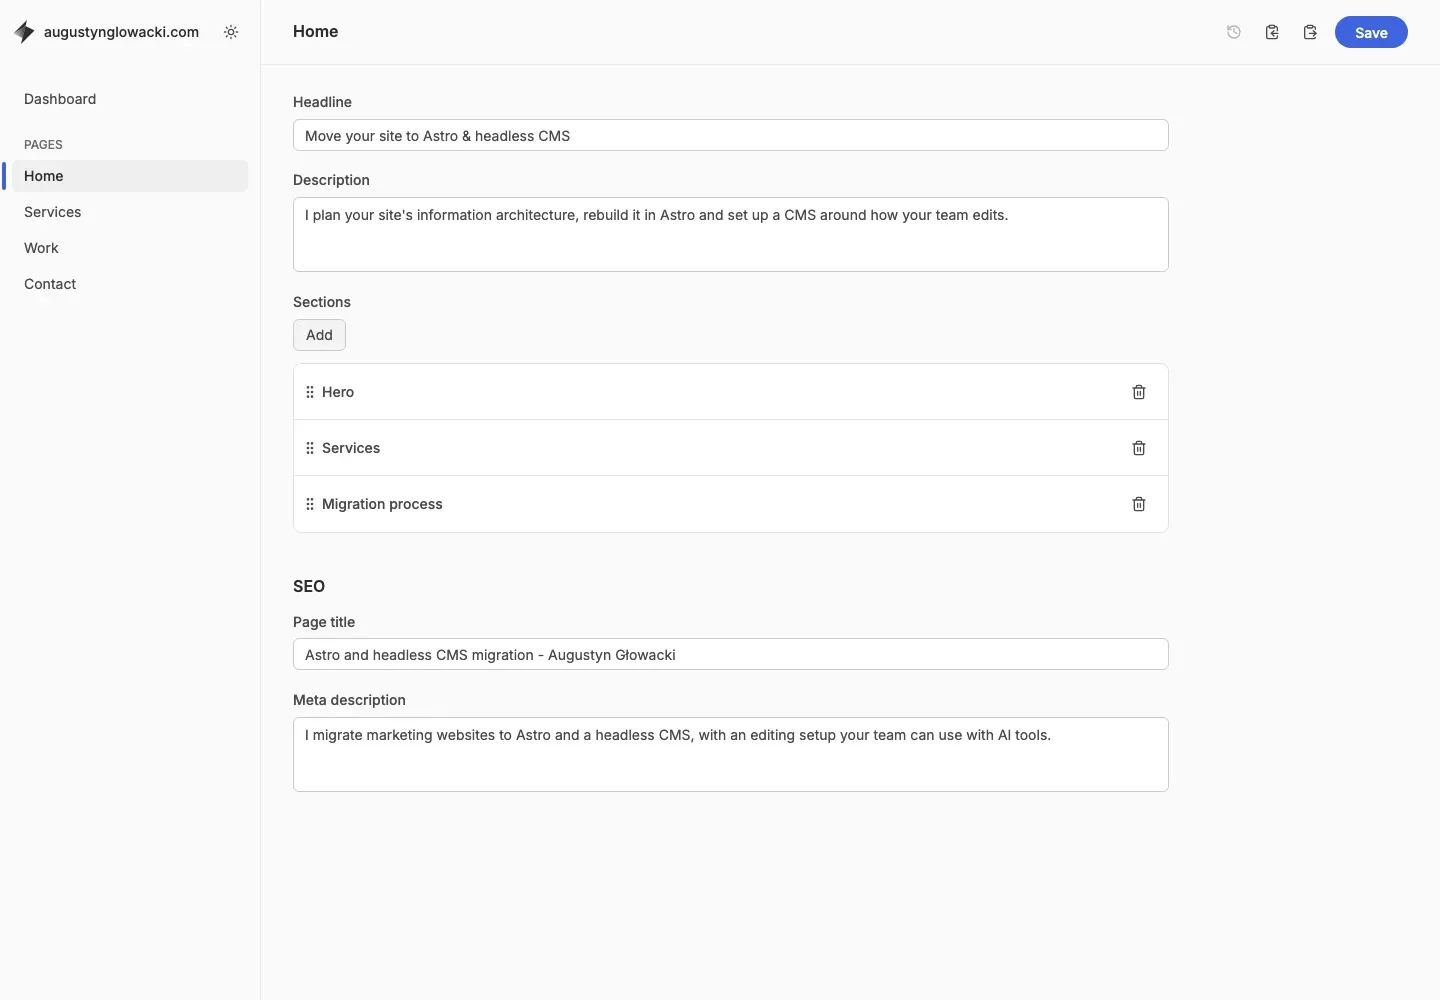Click into the Meta description textarea
The image size is (1440, 1000).
coord(730,754)
